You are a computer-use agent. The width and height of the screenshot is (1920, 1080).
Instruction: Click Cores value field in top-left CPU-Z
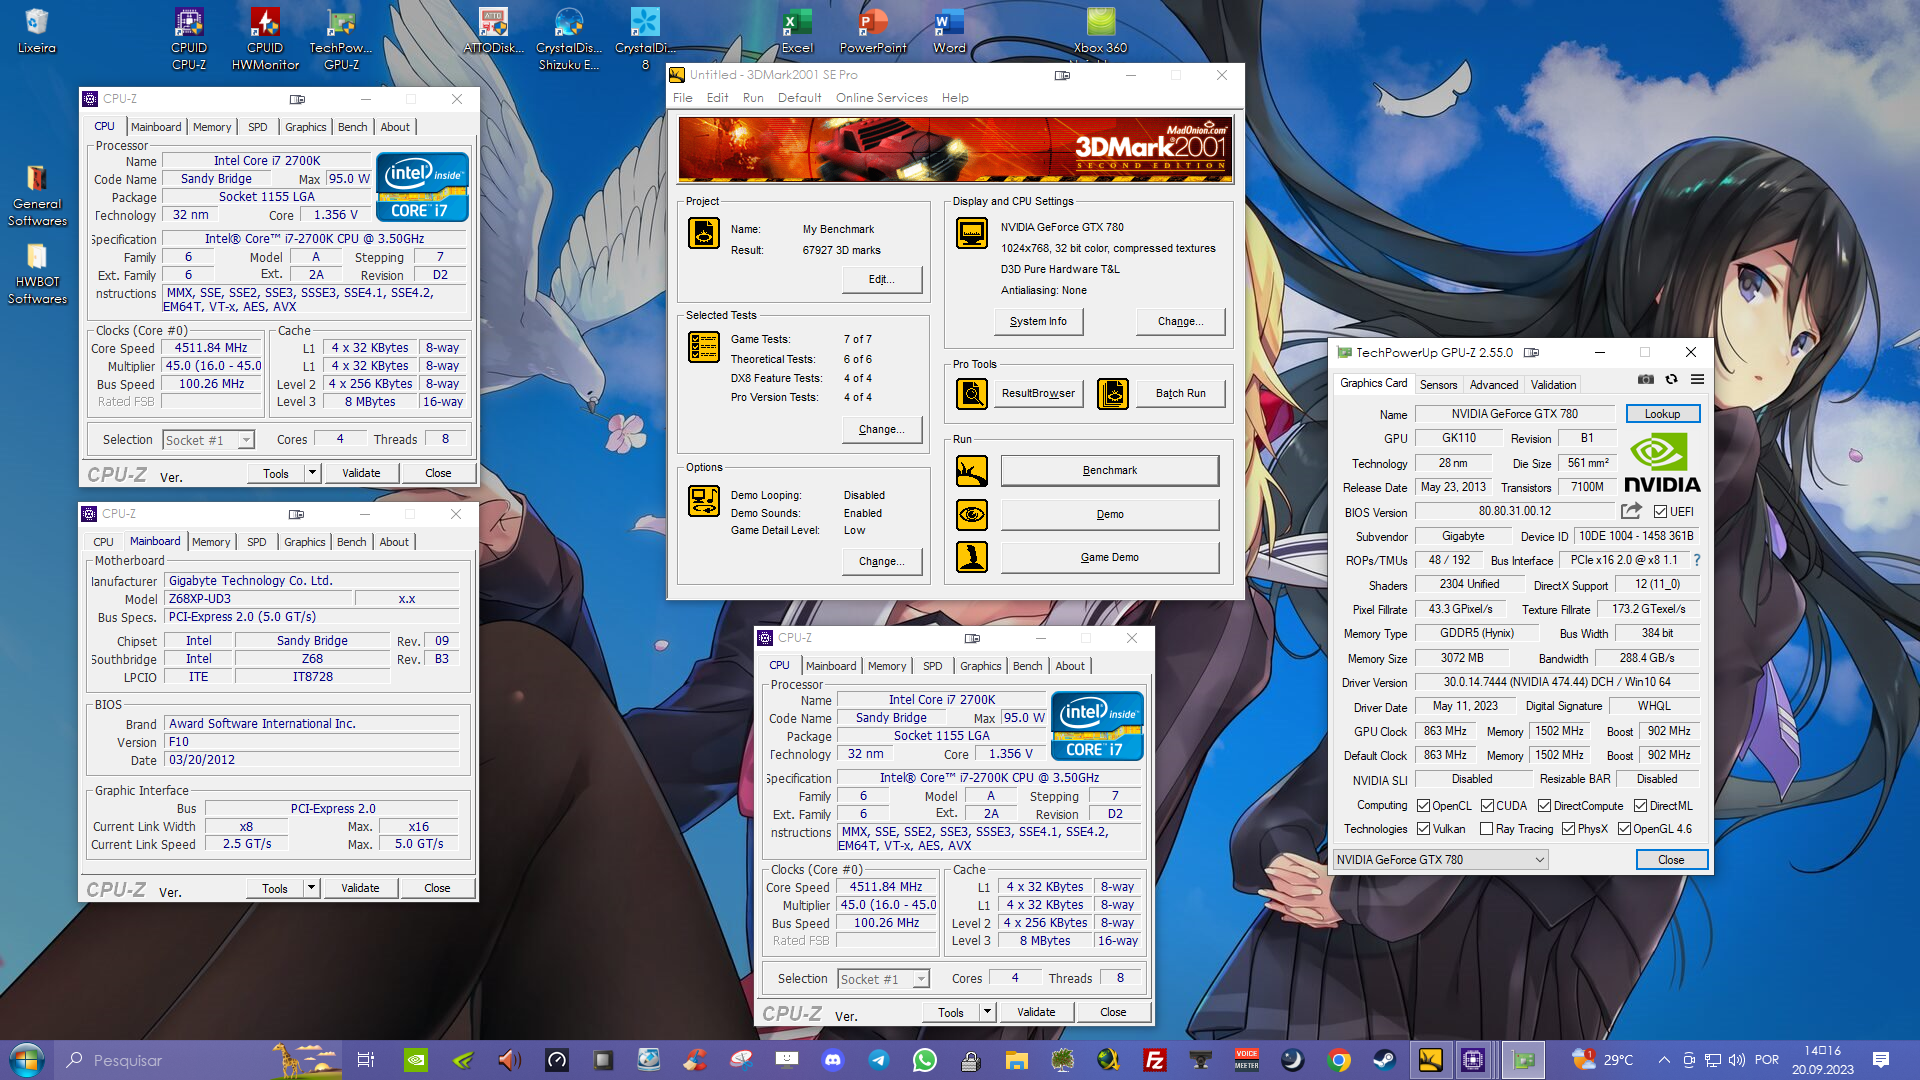pyautogui.click(x=340, y=439)
